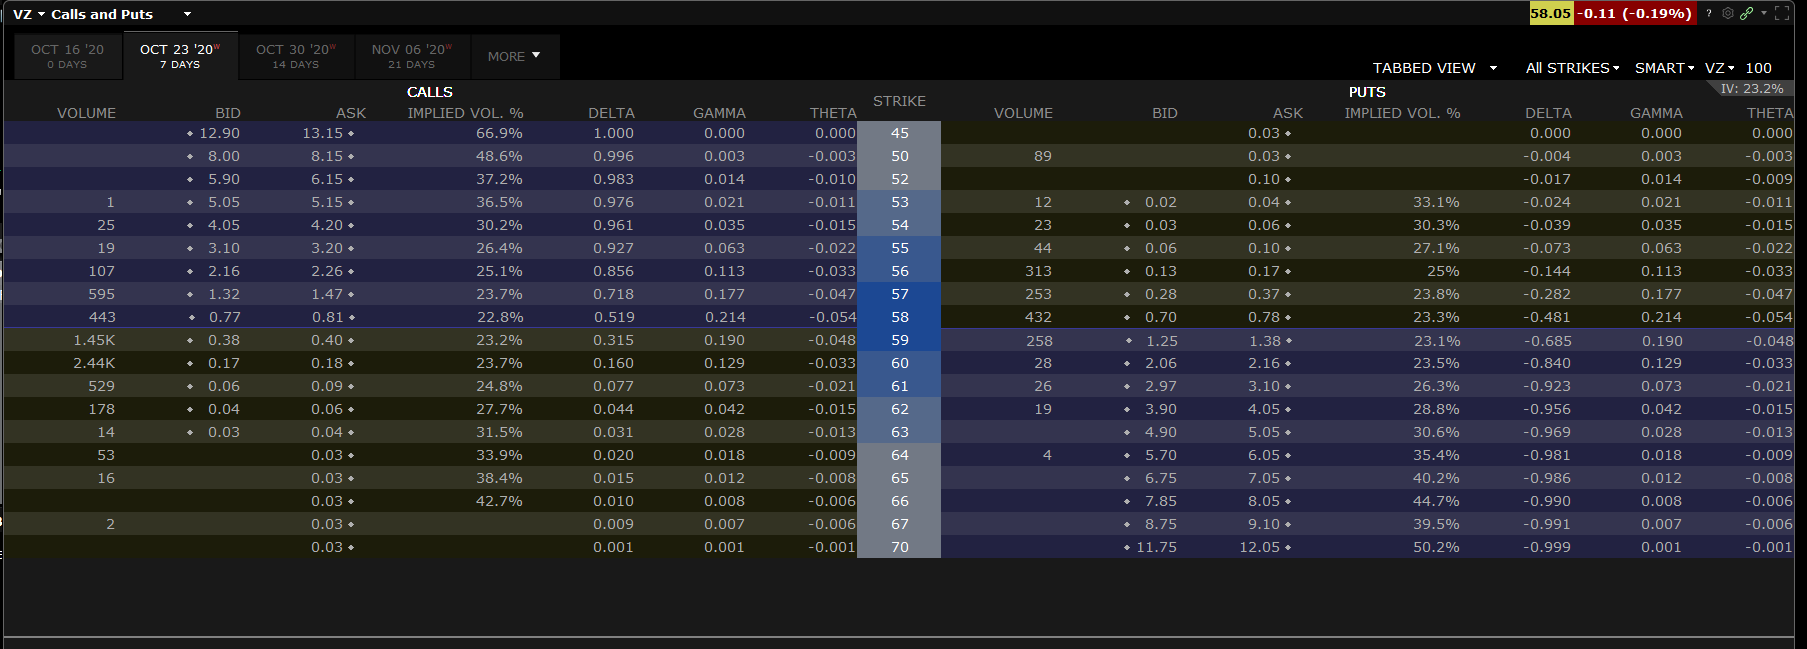Screen dimensions: 1807x649
Task: Select the strike 60 cell
Action: click(x=899, y=363)
